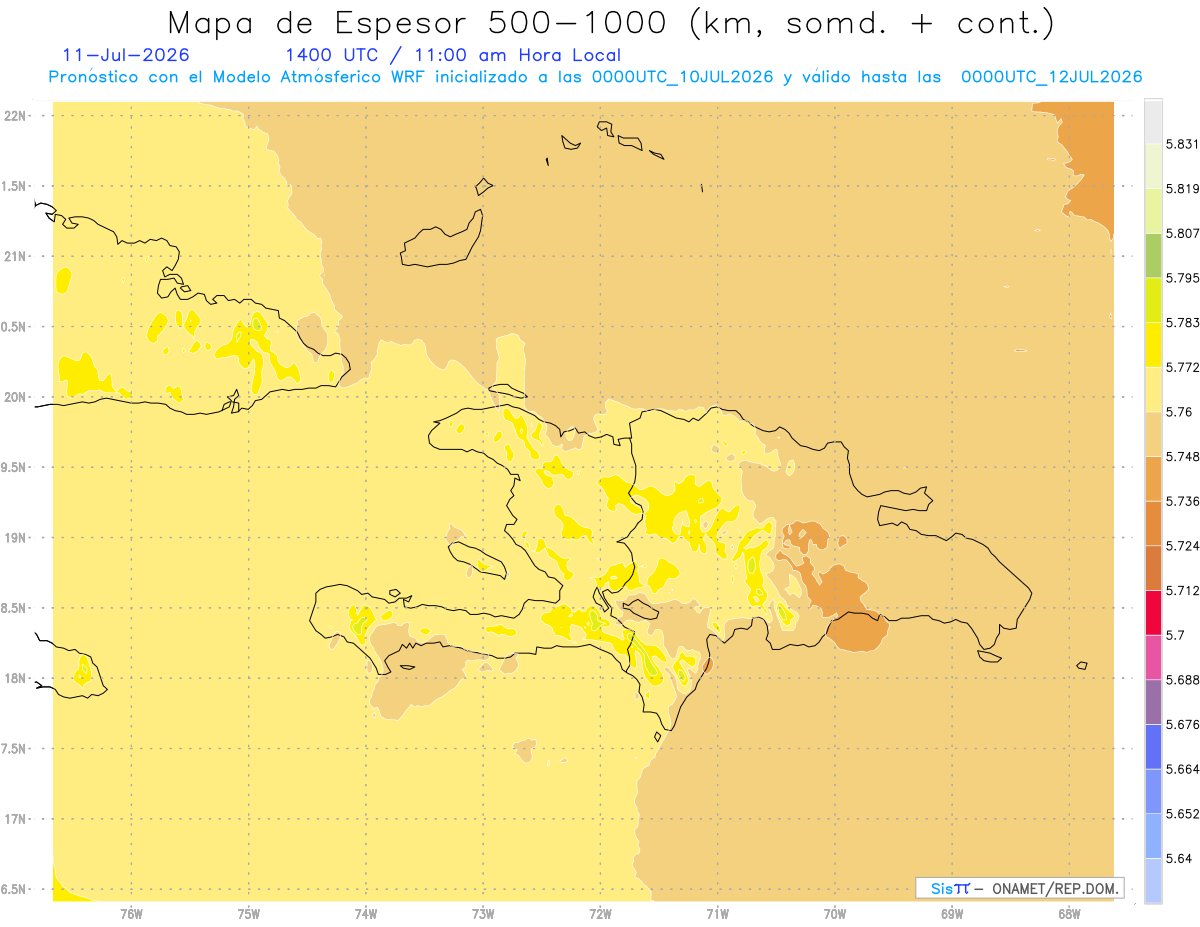Click the colorbar value 5.7
The image size is (1200, 927).
click(1174, 635)
